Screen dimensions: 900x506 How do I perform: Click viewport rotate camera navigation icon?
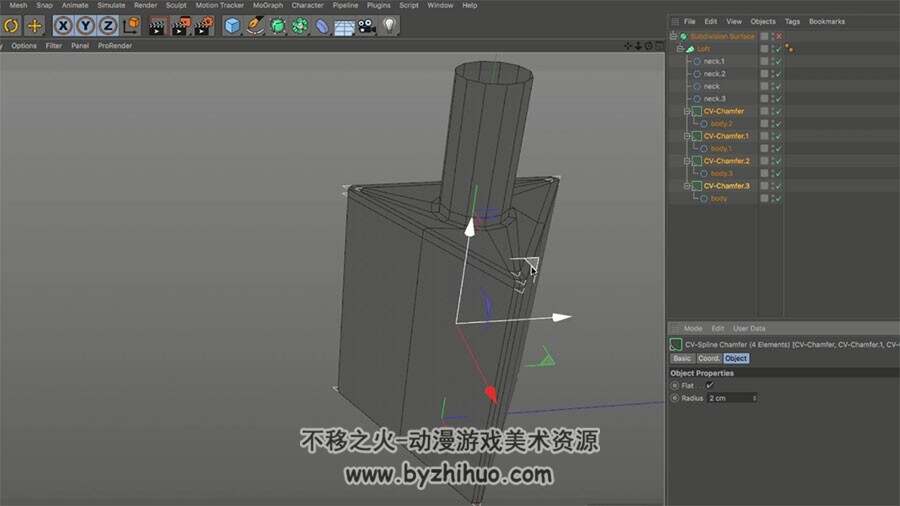(x=649, y=46)
